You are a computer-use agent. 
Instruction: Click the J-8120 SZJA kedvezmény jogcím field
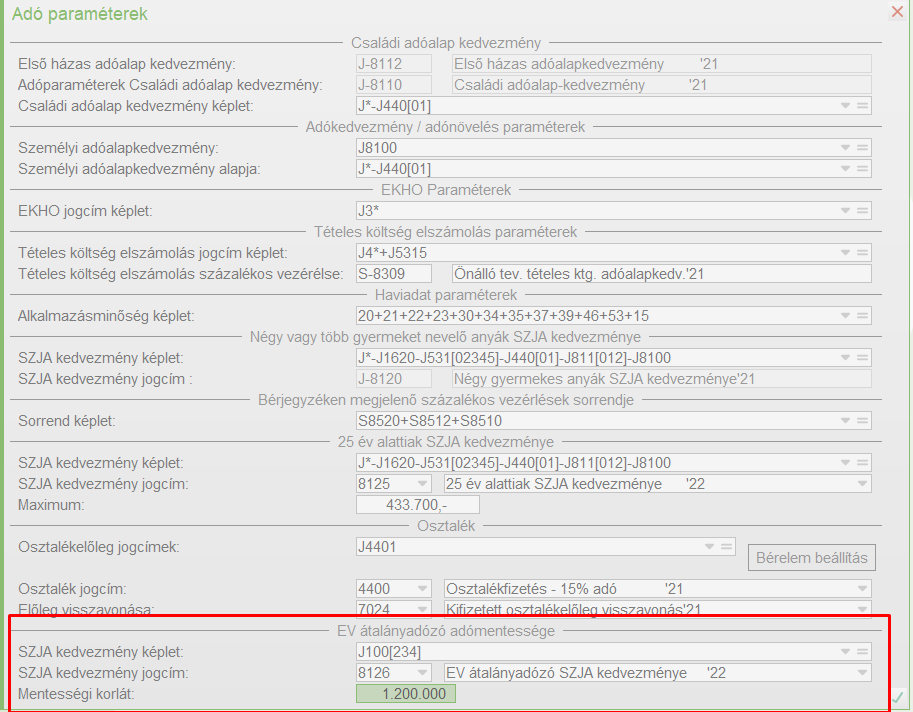pyautogui.click(x=394, y=379)
